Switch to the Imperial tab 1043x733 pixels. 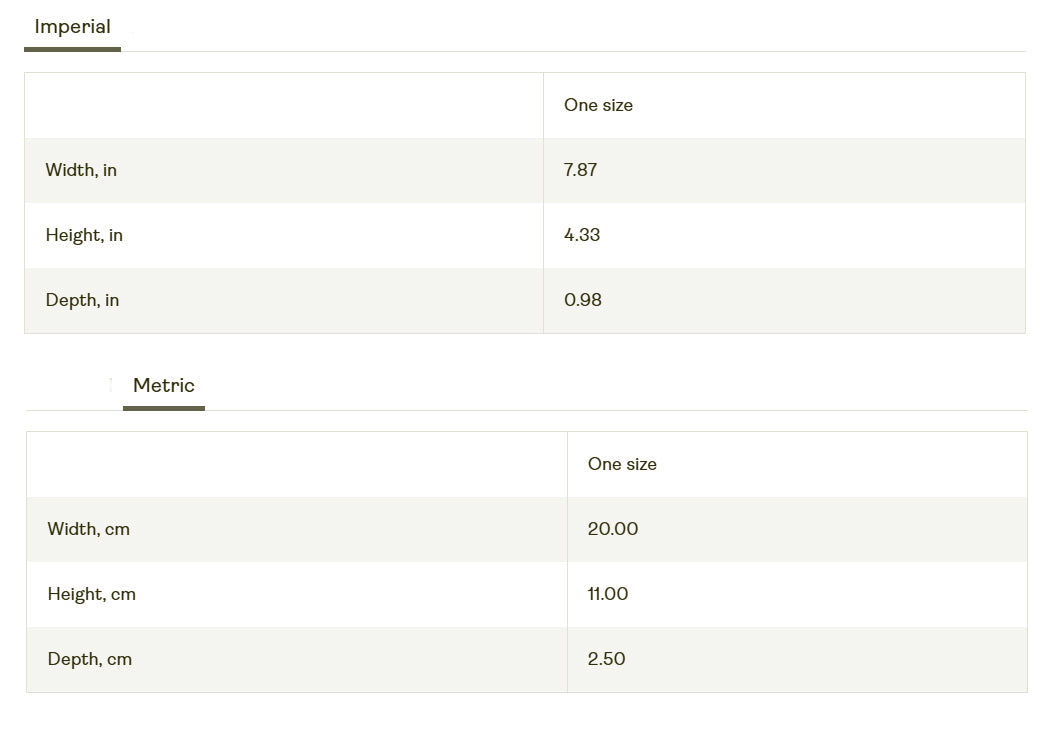72,27
